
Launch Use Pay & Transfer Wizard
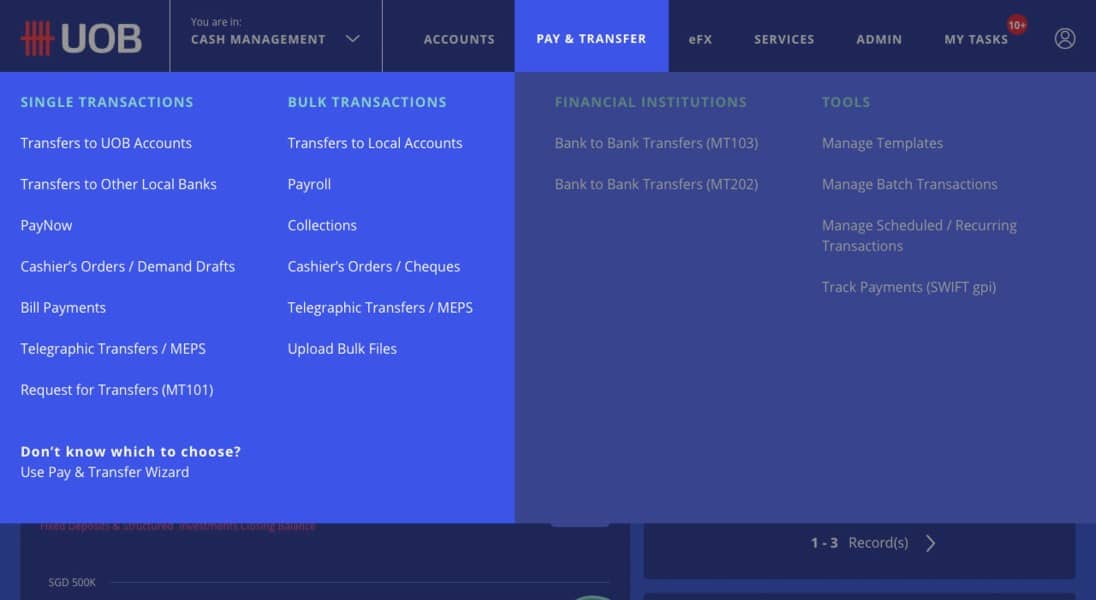point(104,472)
